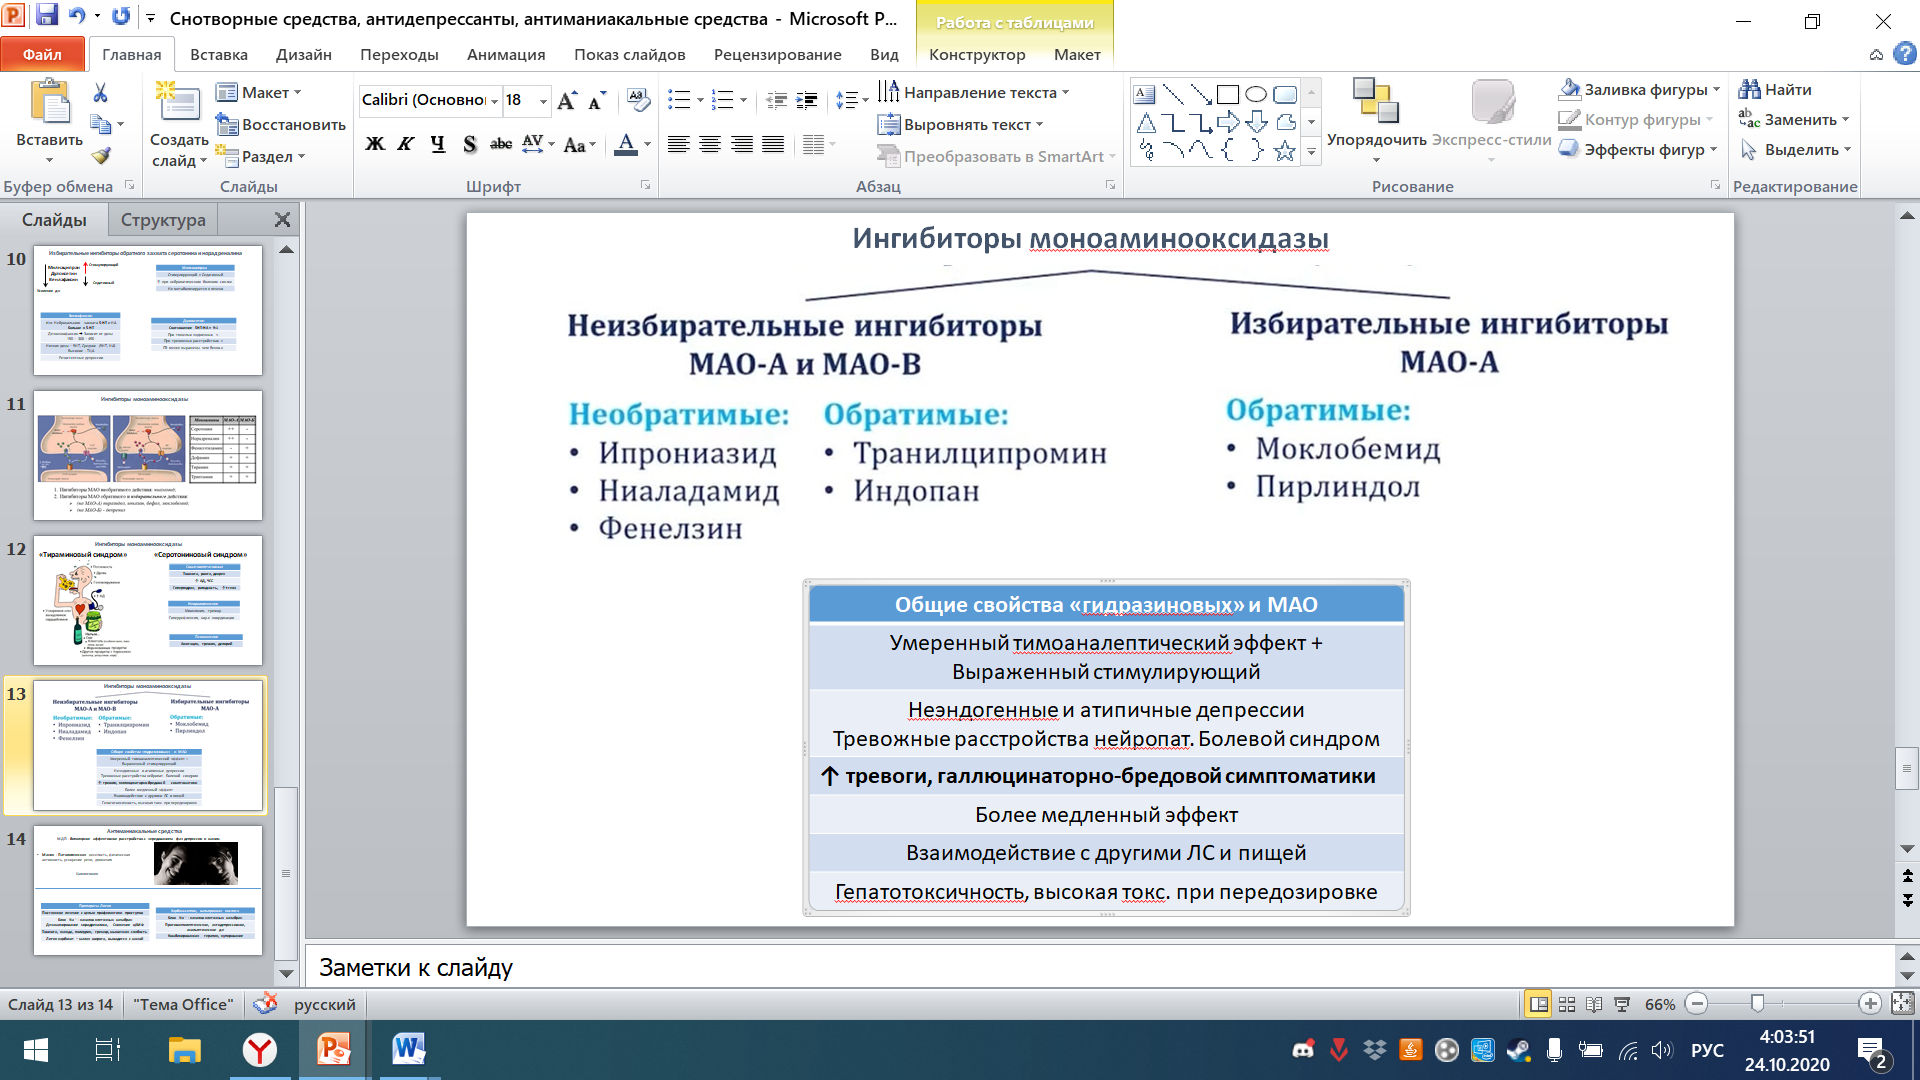Clear all formatting icon
The height and width of the screenshot is (1080, 1920).
click(x=638, y=100)
